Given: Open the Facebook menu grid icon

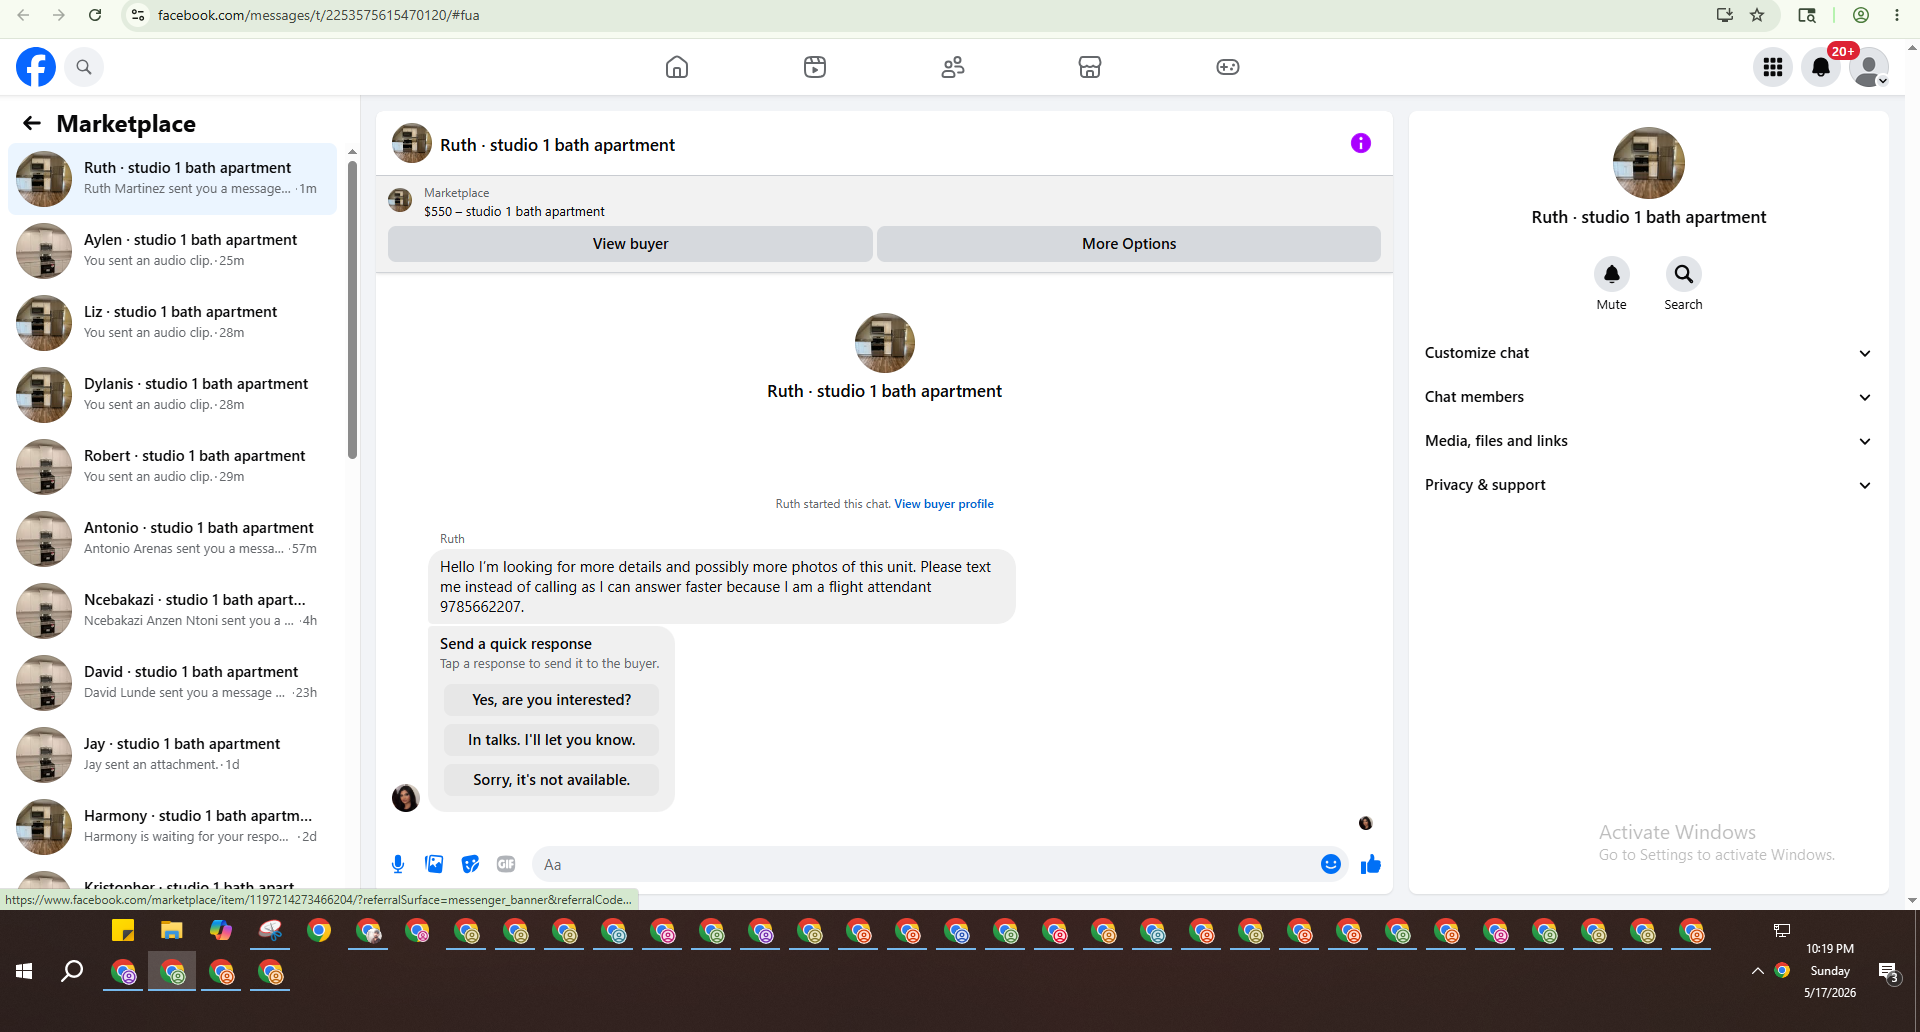Looking at the screenshot, I should click(x=1773, y=67).
